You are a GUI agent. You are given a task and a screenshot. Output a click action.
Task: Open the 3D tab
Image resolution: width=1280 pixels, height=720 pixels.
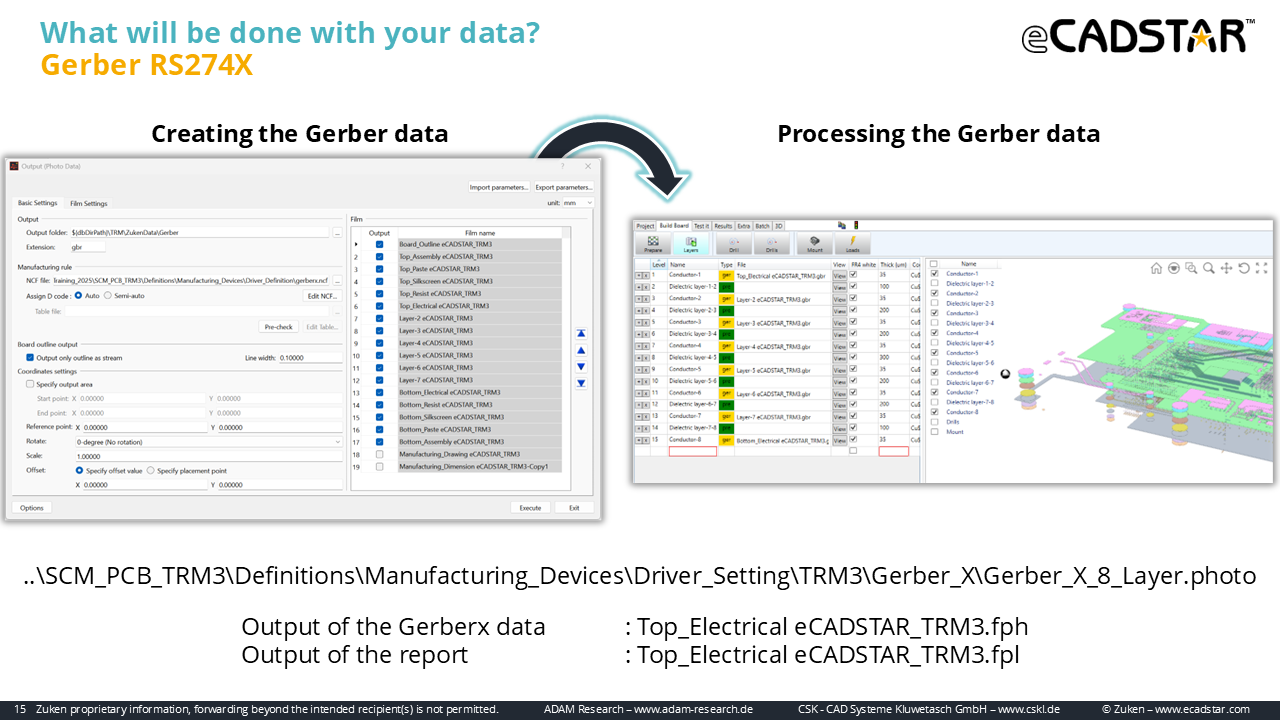tap(779, 226)
